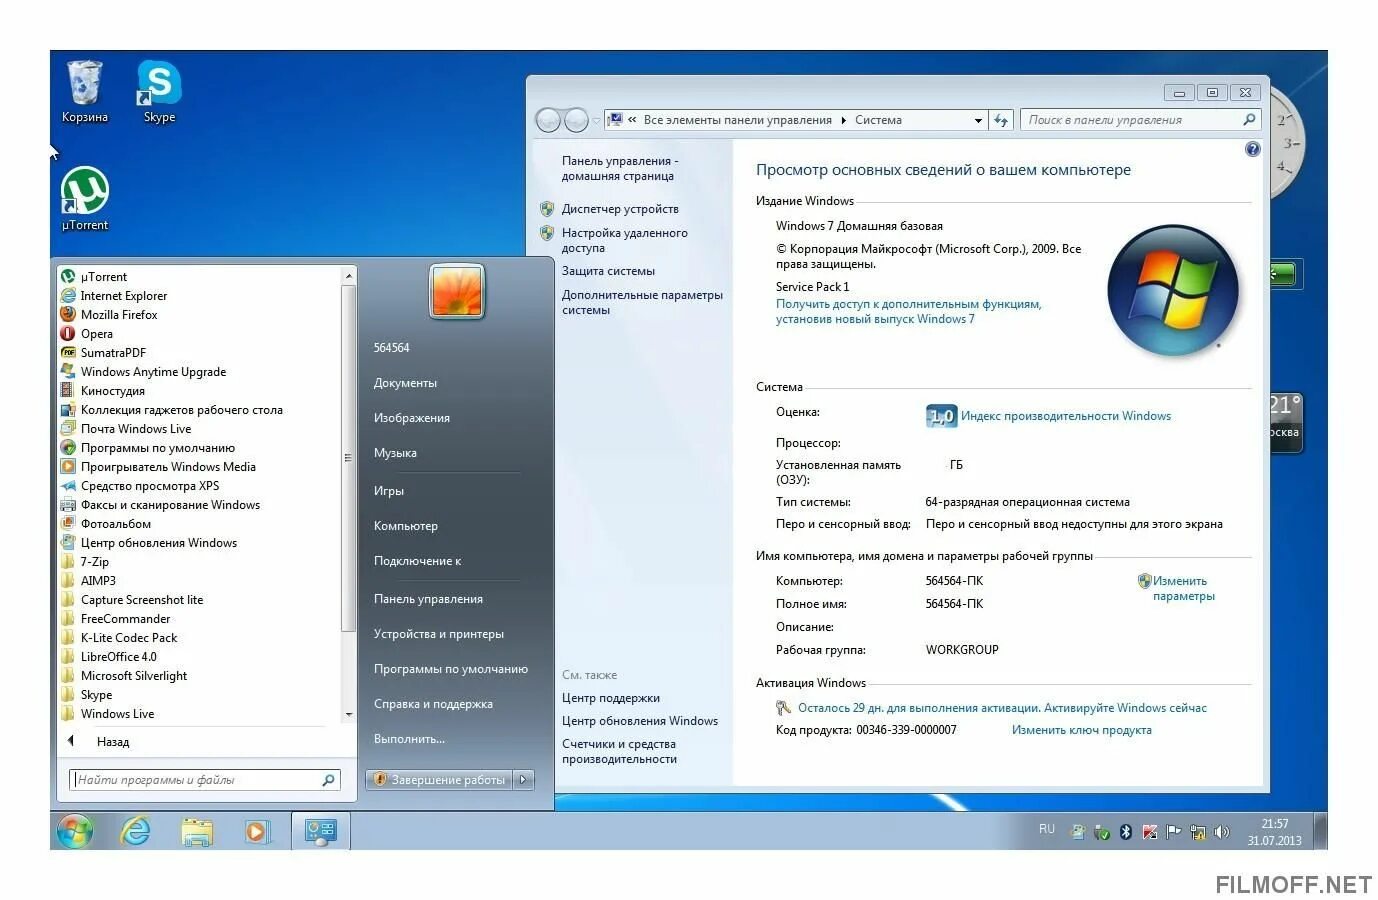Open the Skype desktop shortcut
Screen dimensions: 1378x900
click(x=159, y=90)
